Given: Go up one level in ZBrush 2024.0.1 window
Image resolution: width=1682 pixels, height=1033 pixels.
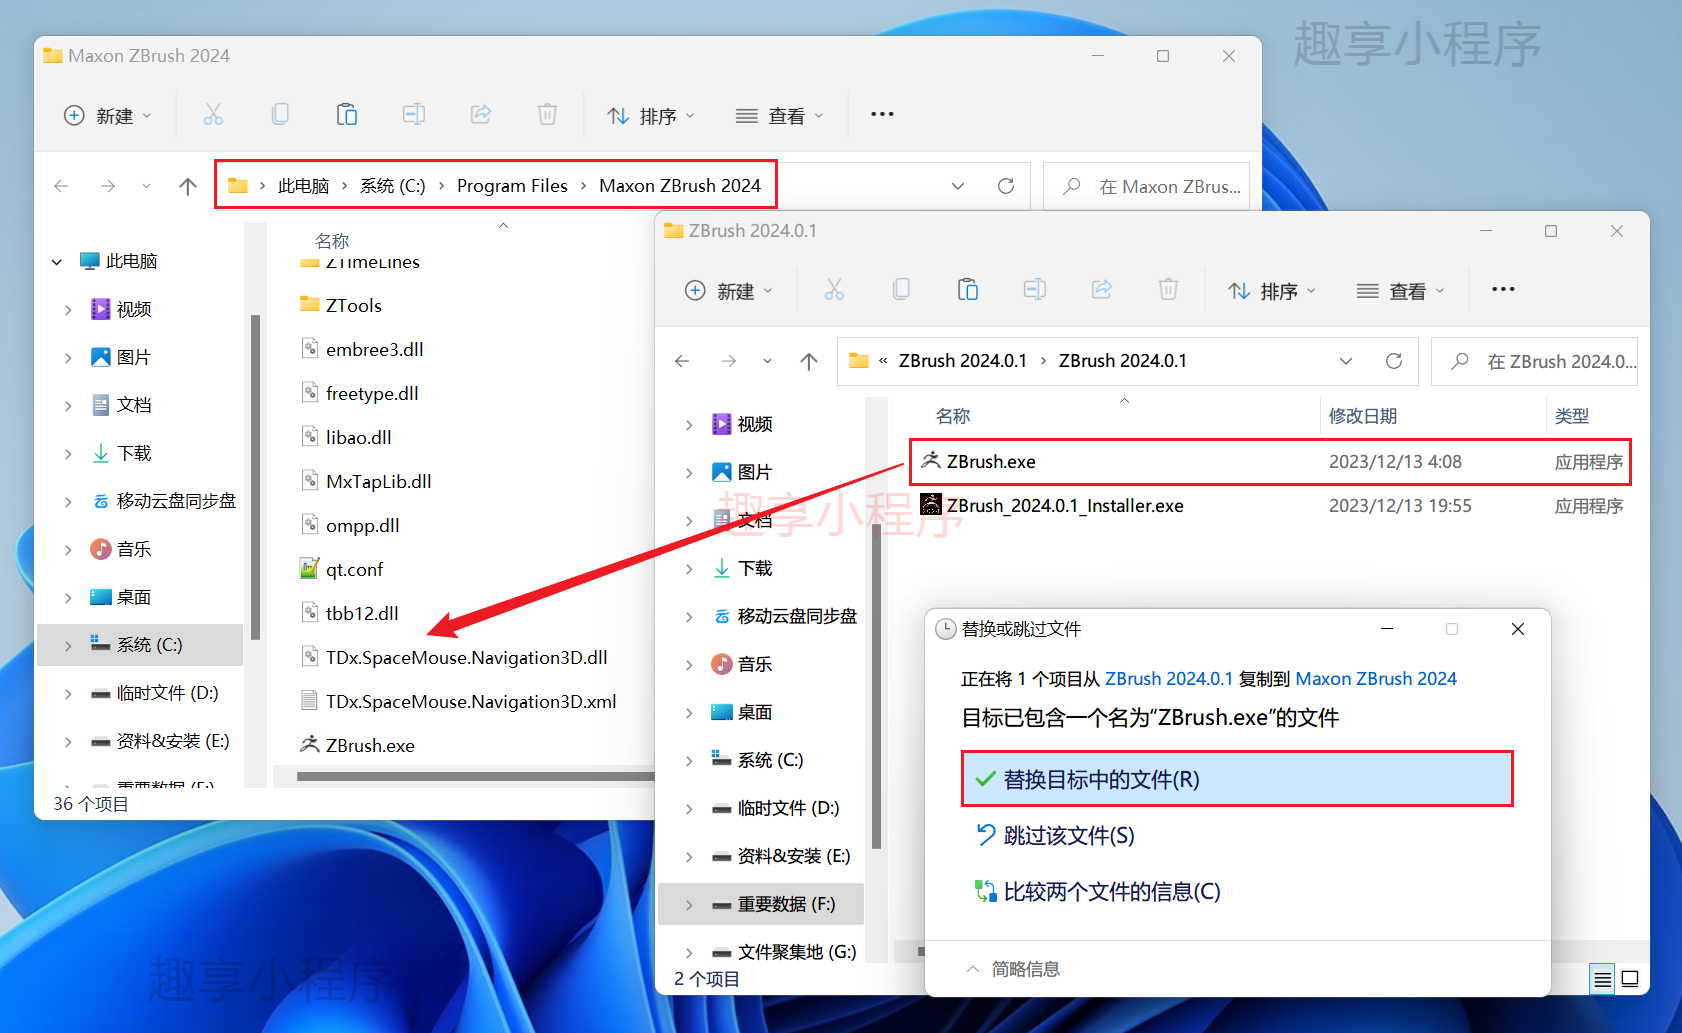Looking at the screenshot, I should [x=809, y=361].
